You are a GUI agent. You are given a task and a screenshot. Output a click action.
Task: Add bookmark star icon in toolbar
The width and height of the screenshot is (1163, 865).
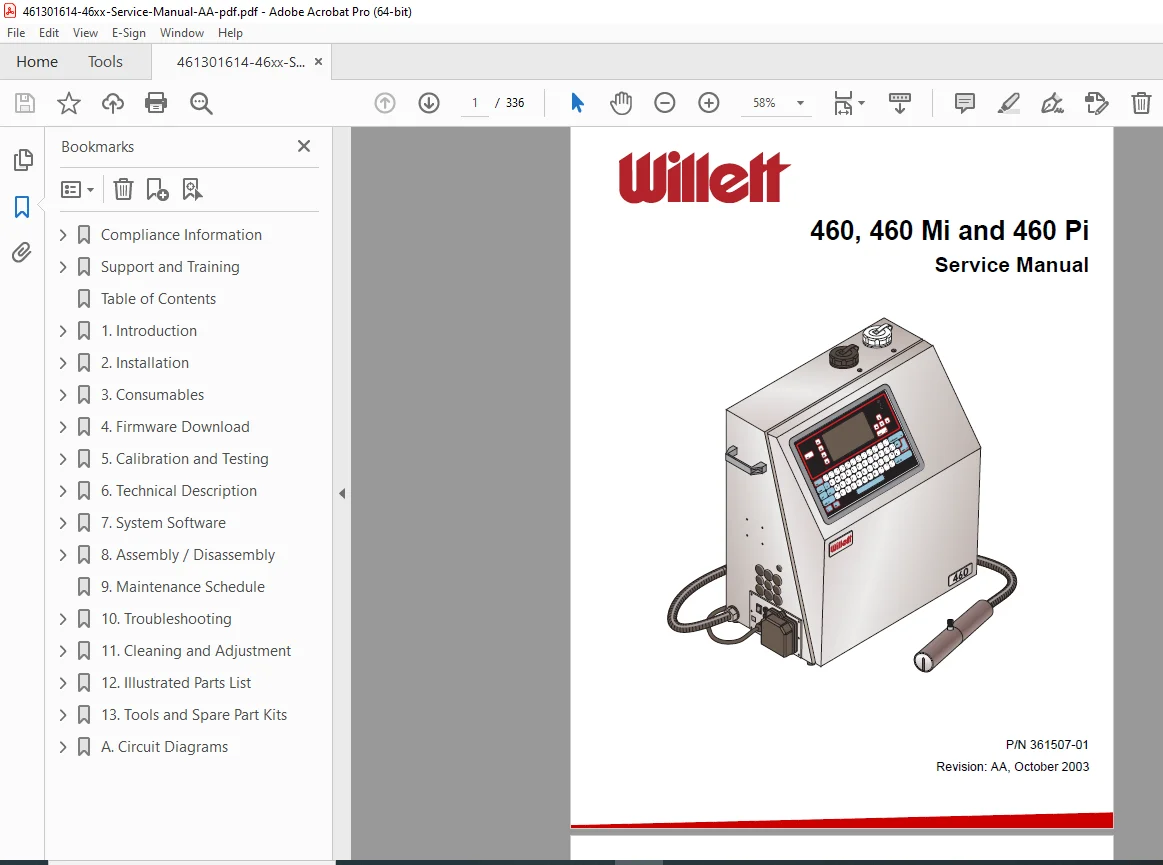pyautogui.click(x=68, y=103)
